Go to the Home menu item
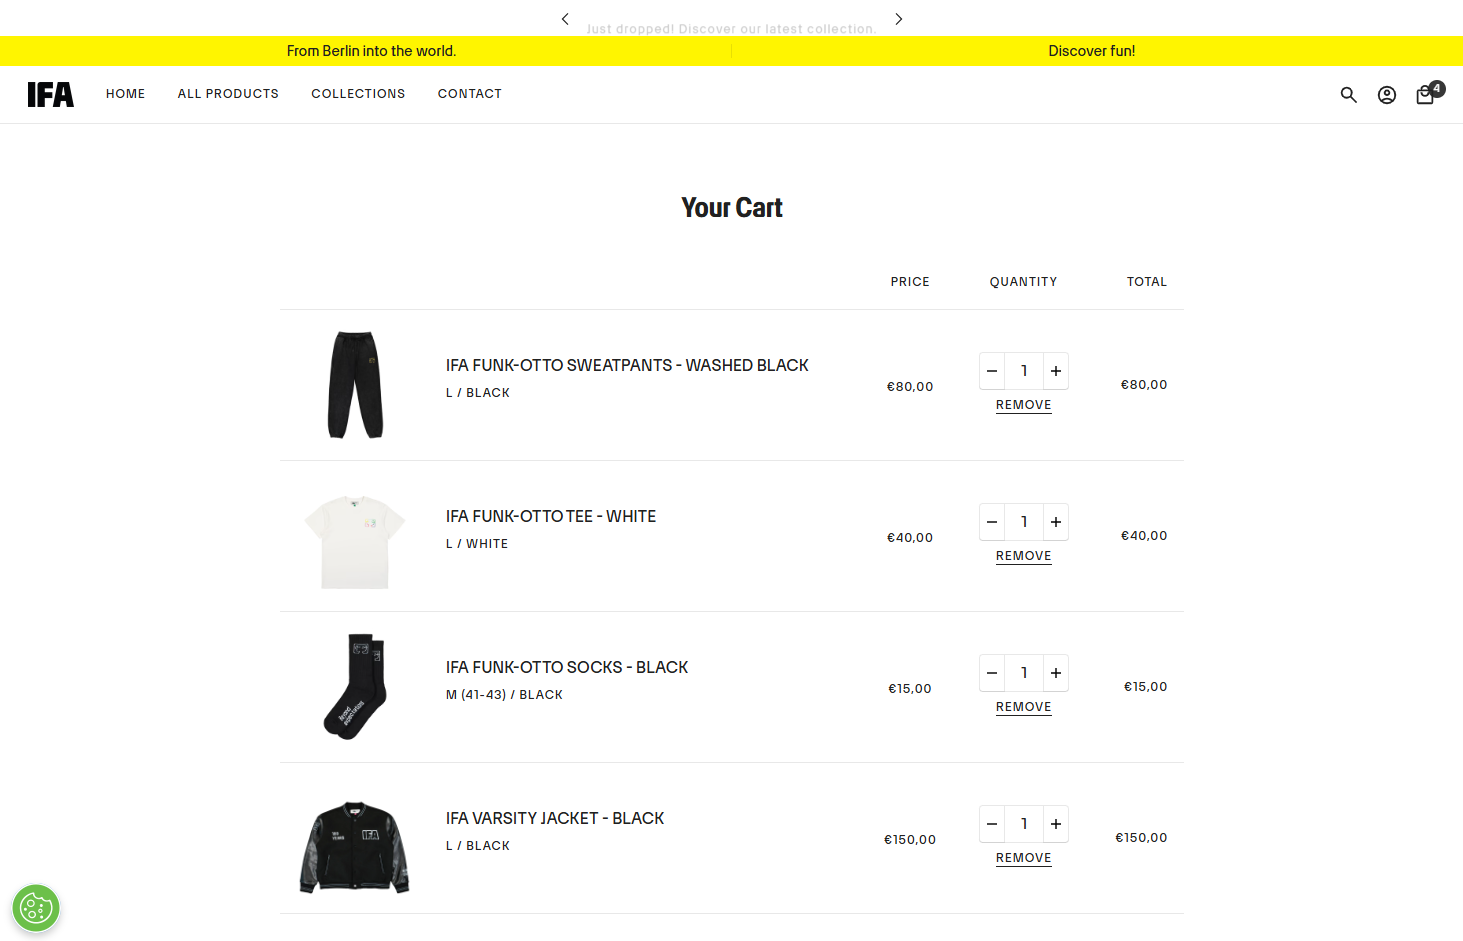The image size is (1463, 941). 126,94
